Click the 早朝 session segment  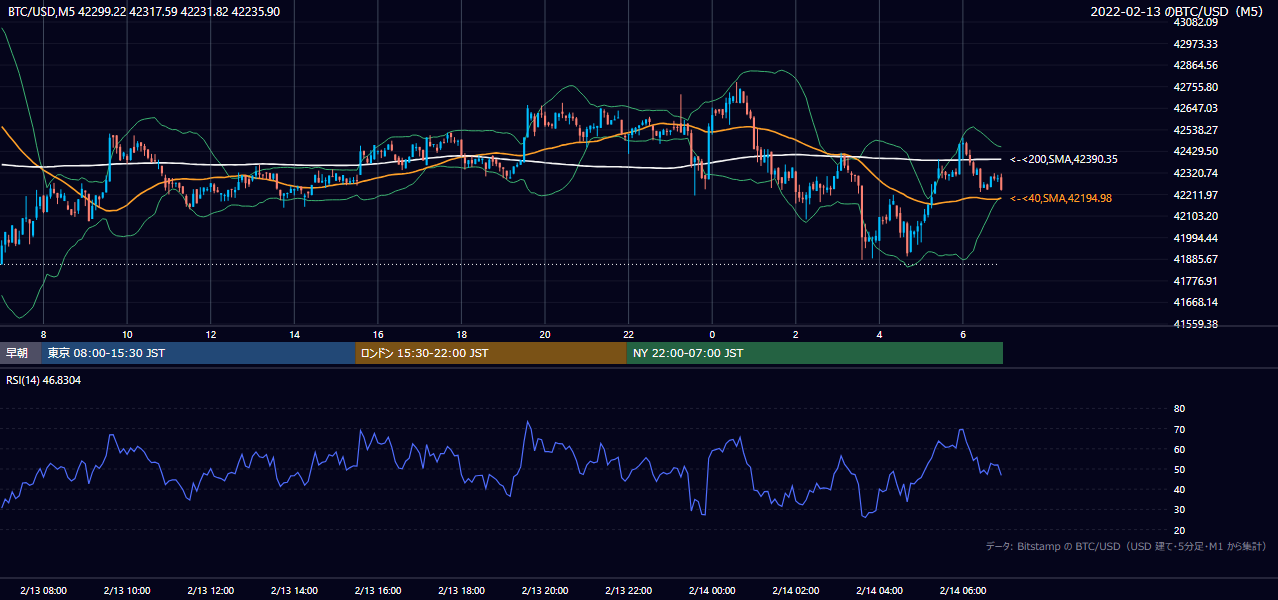click(20, 353)
